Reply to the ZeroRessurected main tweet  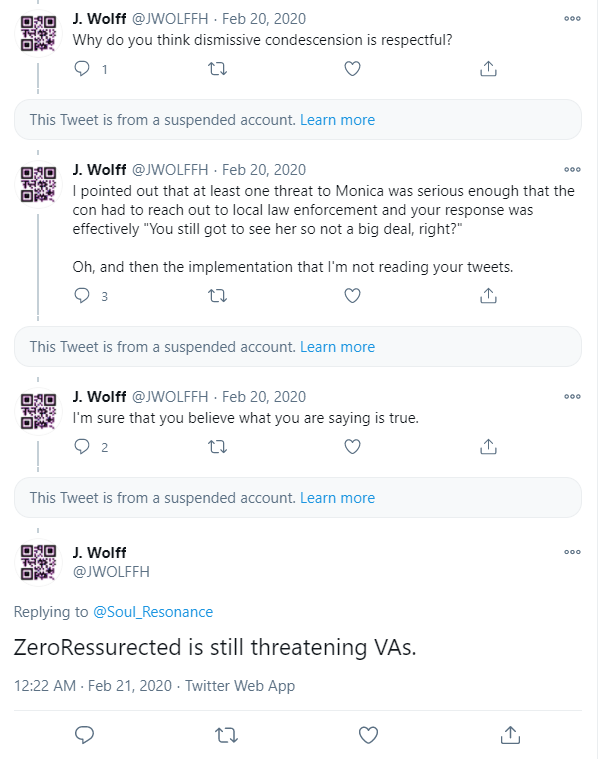(84, 735)
